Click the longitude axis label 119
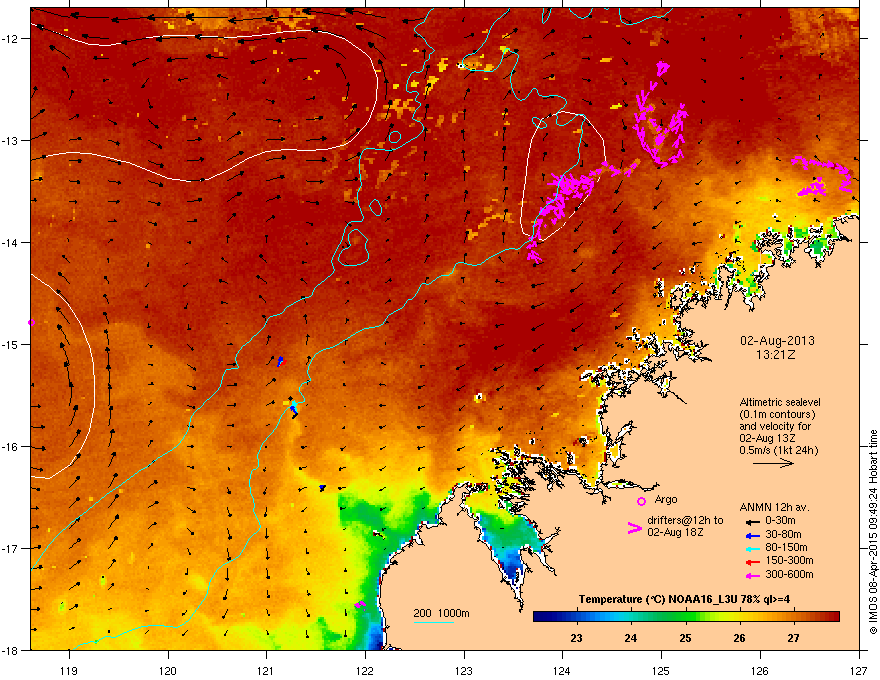 point(69,670)
